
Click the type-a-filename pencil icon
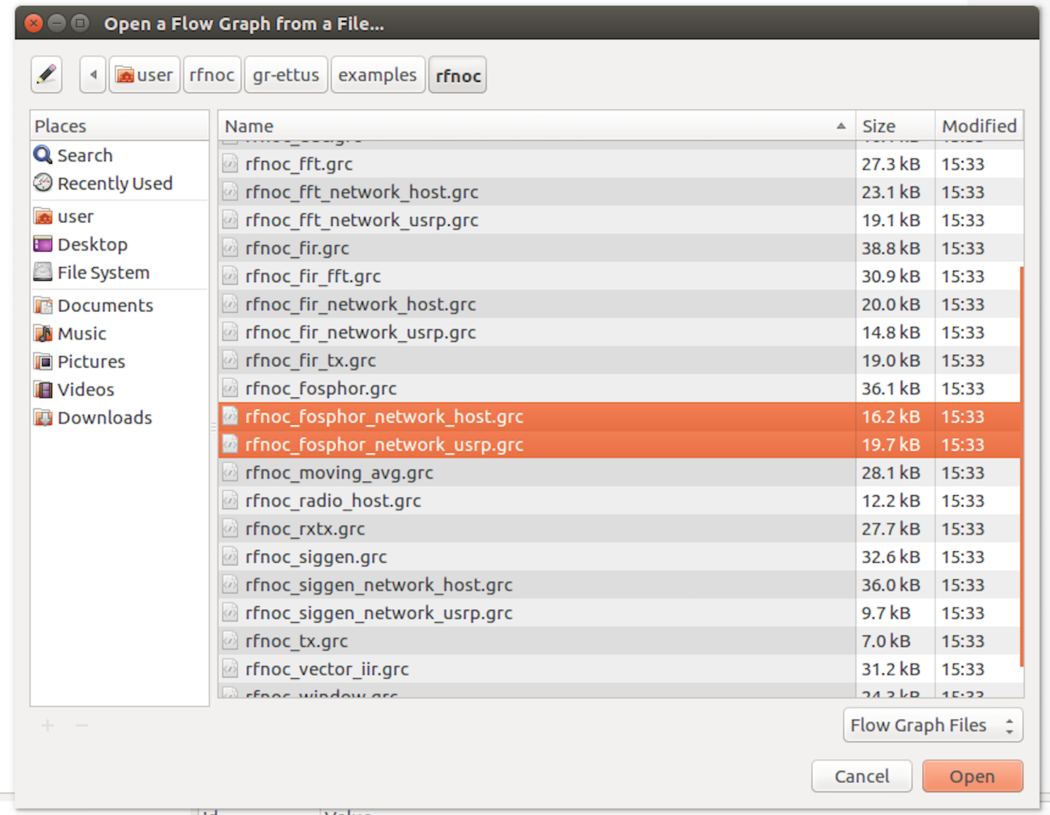tap(46, 74)
